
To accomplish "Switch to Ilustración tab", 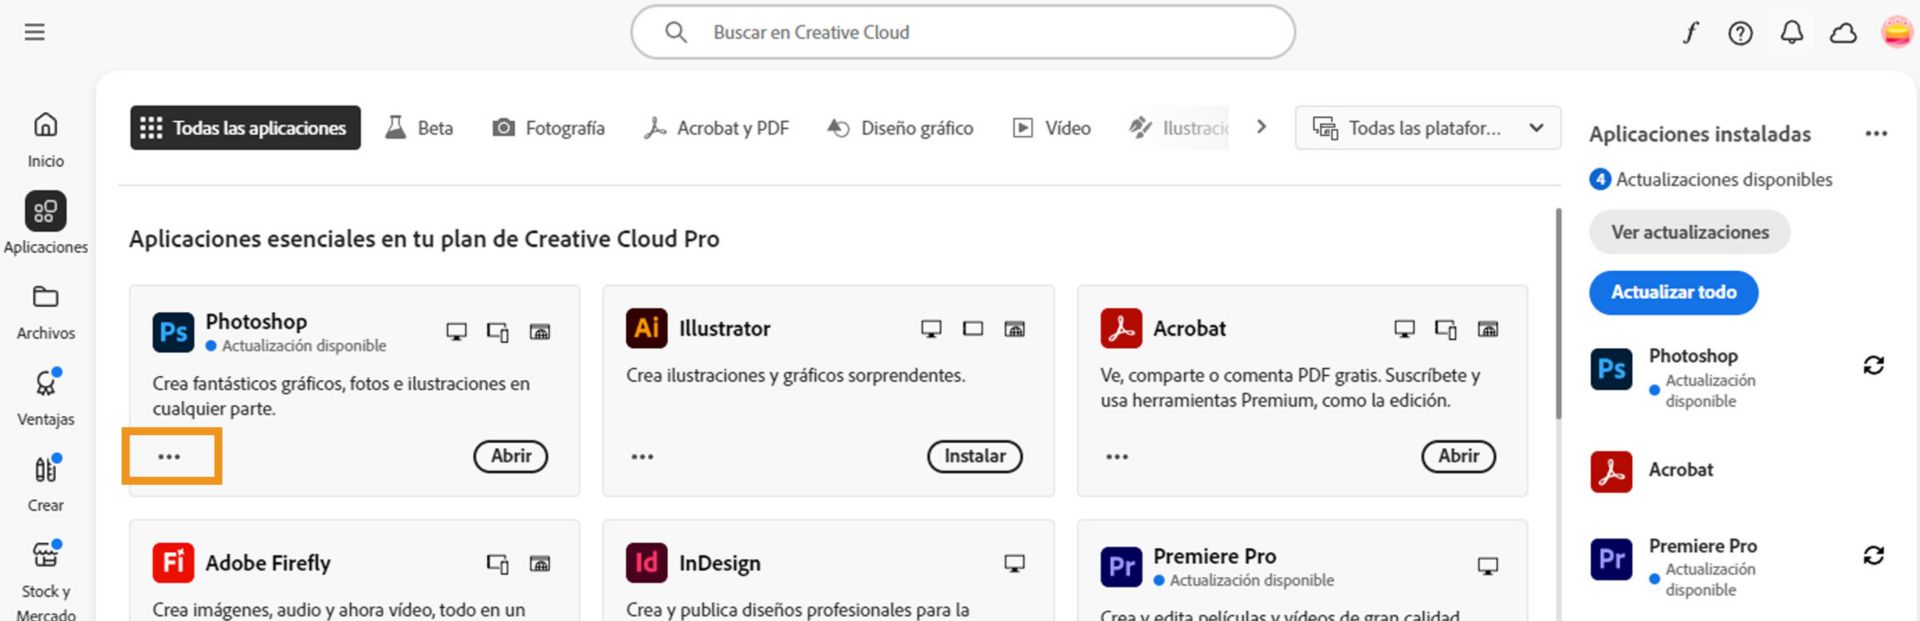I will (1178, 128).
